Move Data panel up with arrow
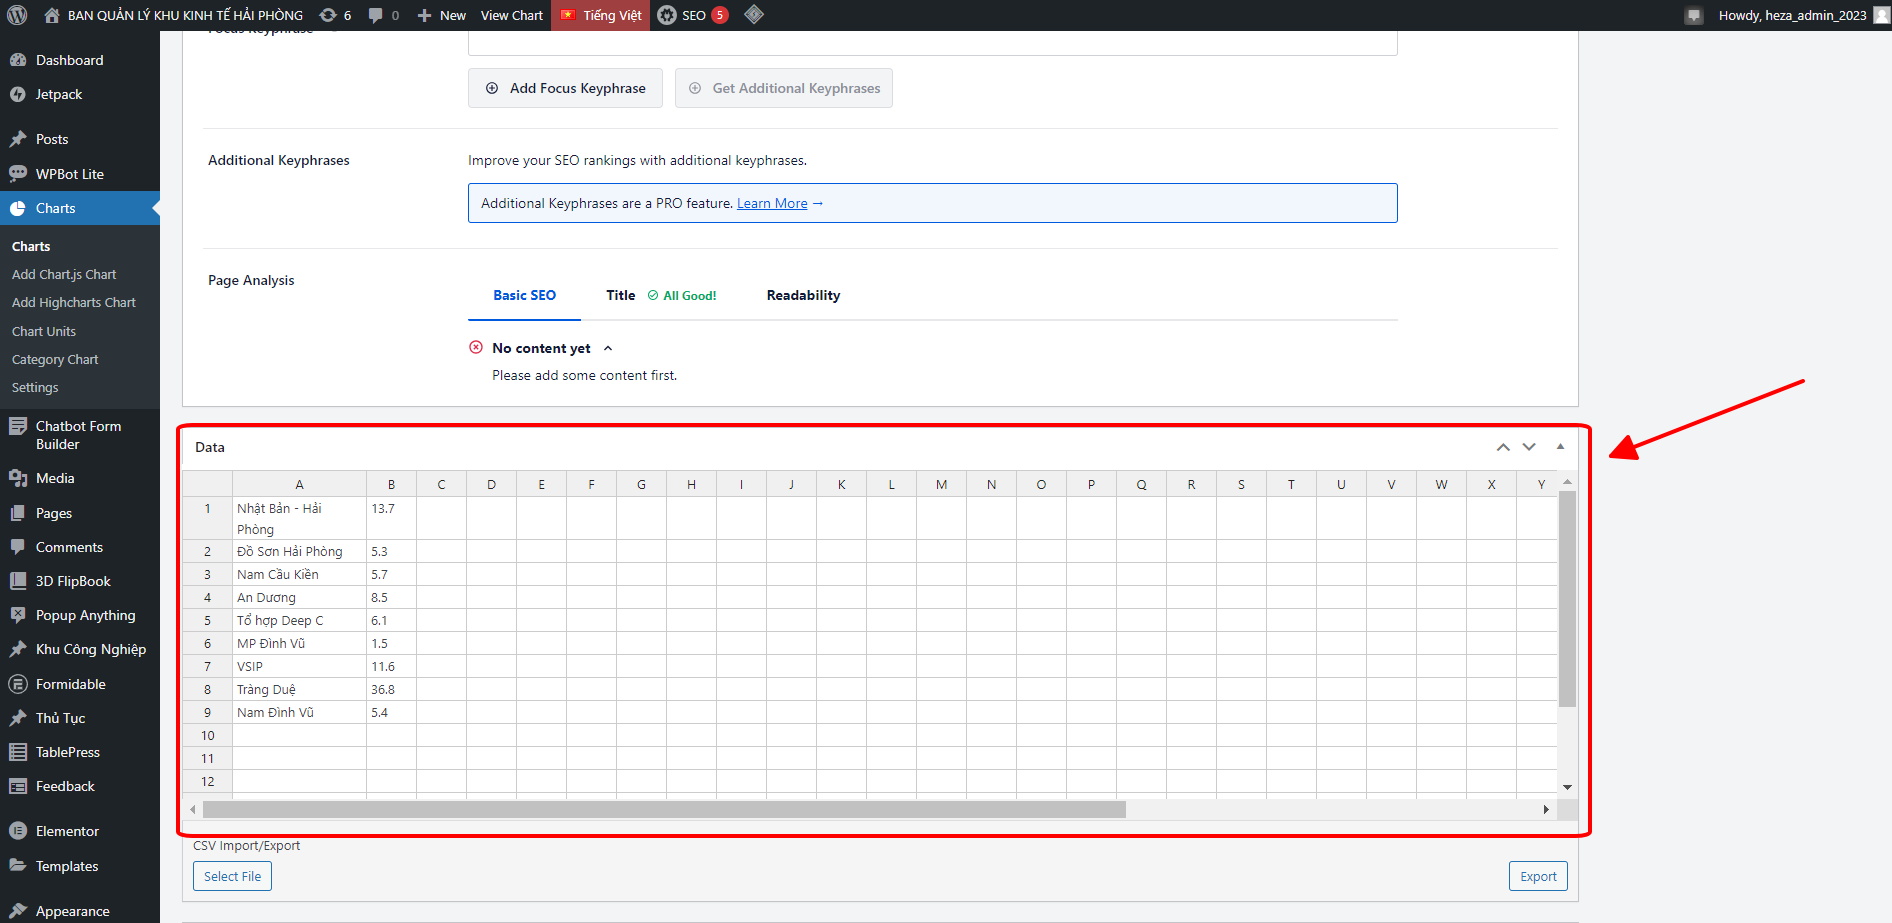The image size is (1892, 923). pyautogui.click(x=1502, y=447)
